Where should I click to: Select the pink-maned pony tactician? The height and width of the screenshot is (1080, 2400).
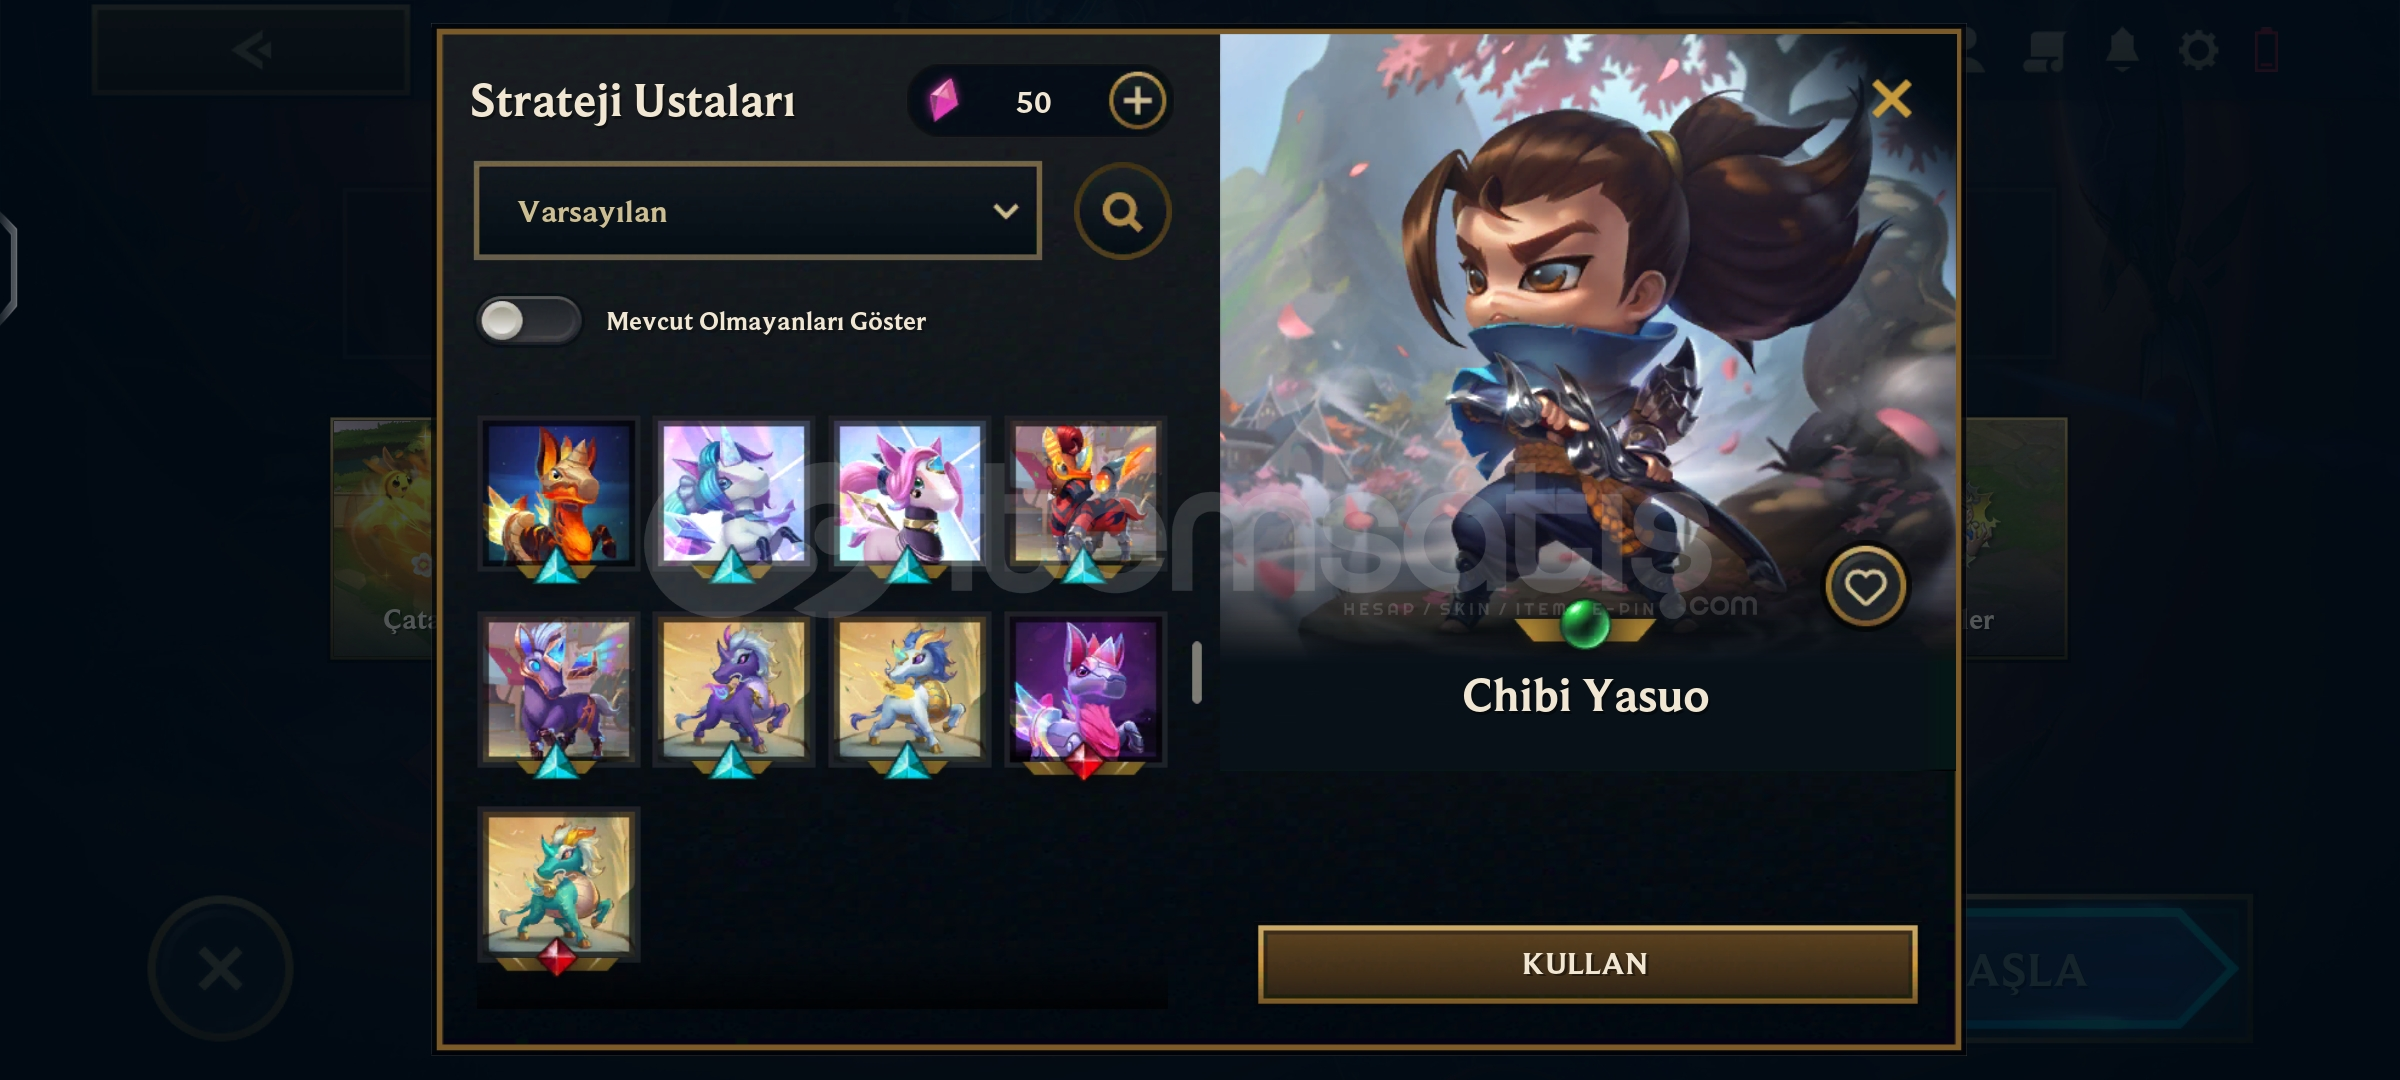(x=909, y=494)
